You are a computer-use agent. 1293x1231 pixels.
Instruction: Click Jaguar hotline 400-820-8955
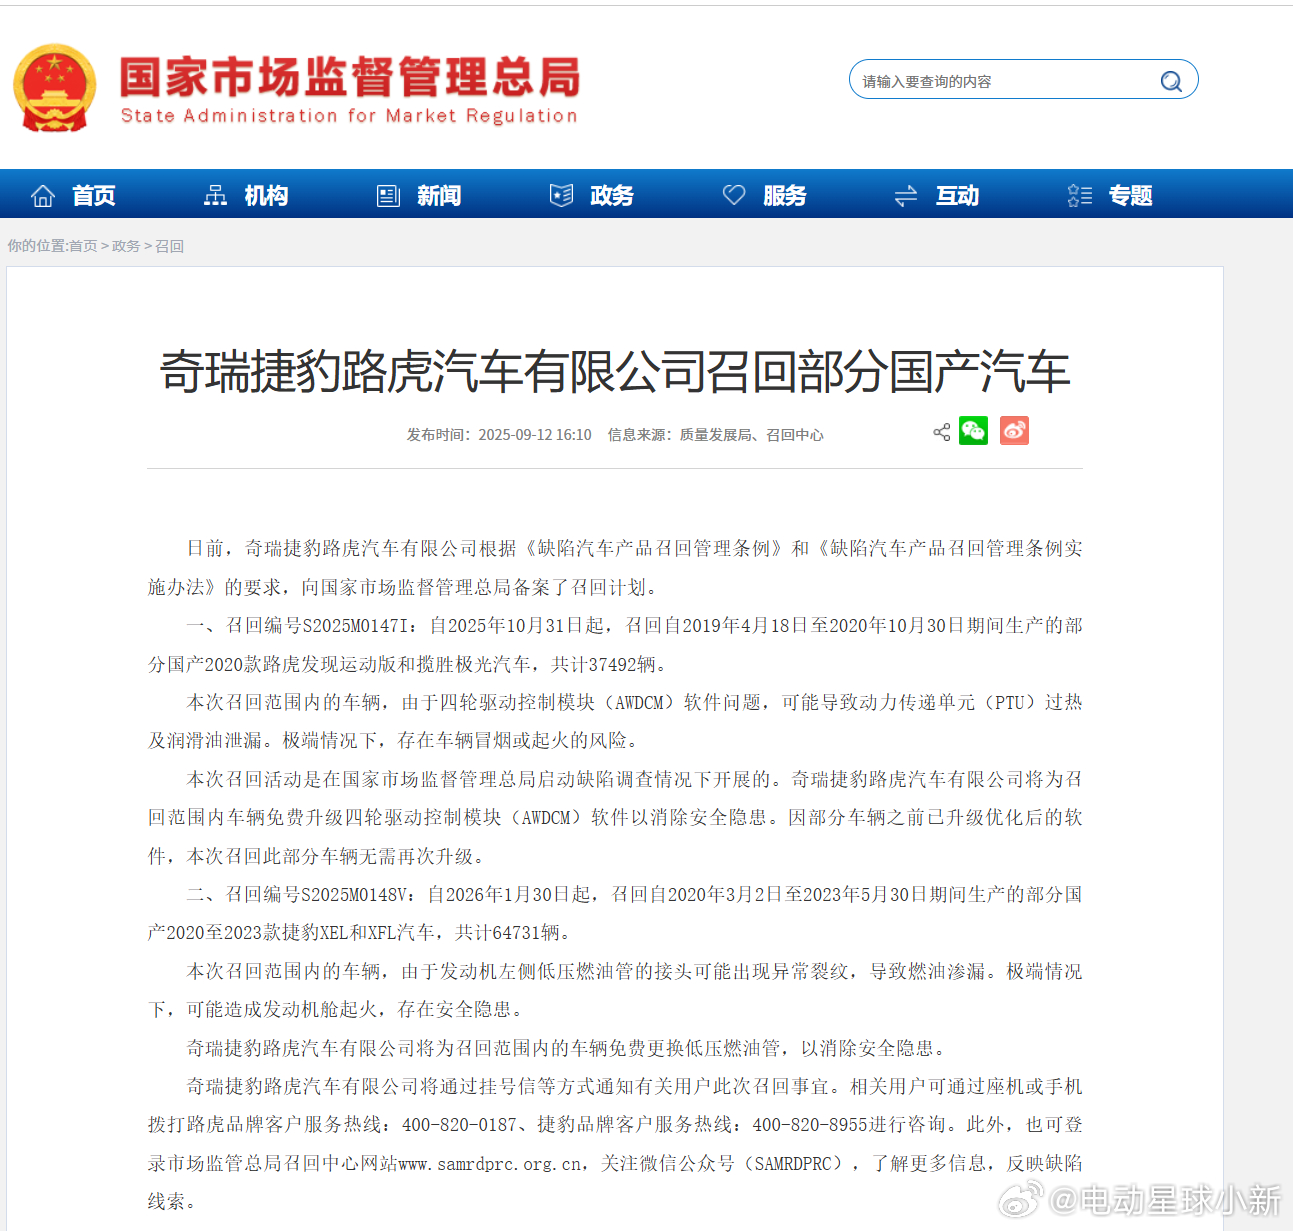point(810,1125)
